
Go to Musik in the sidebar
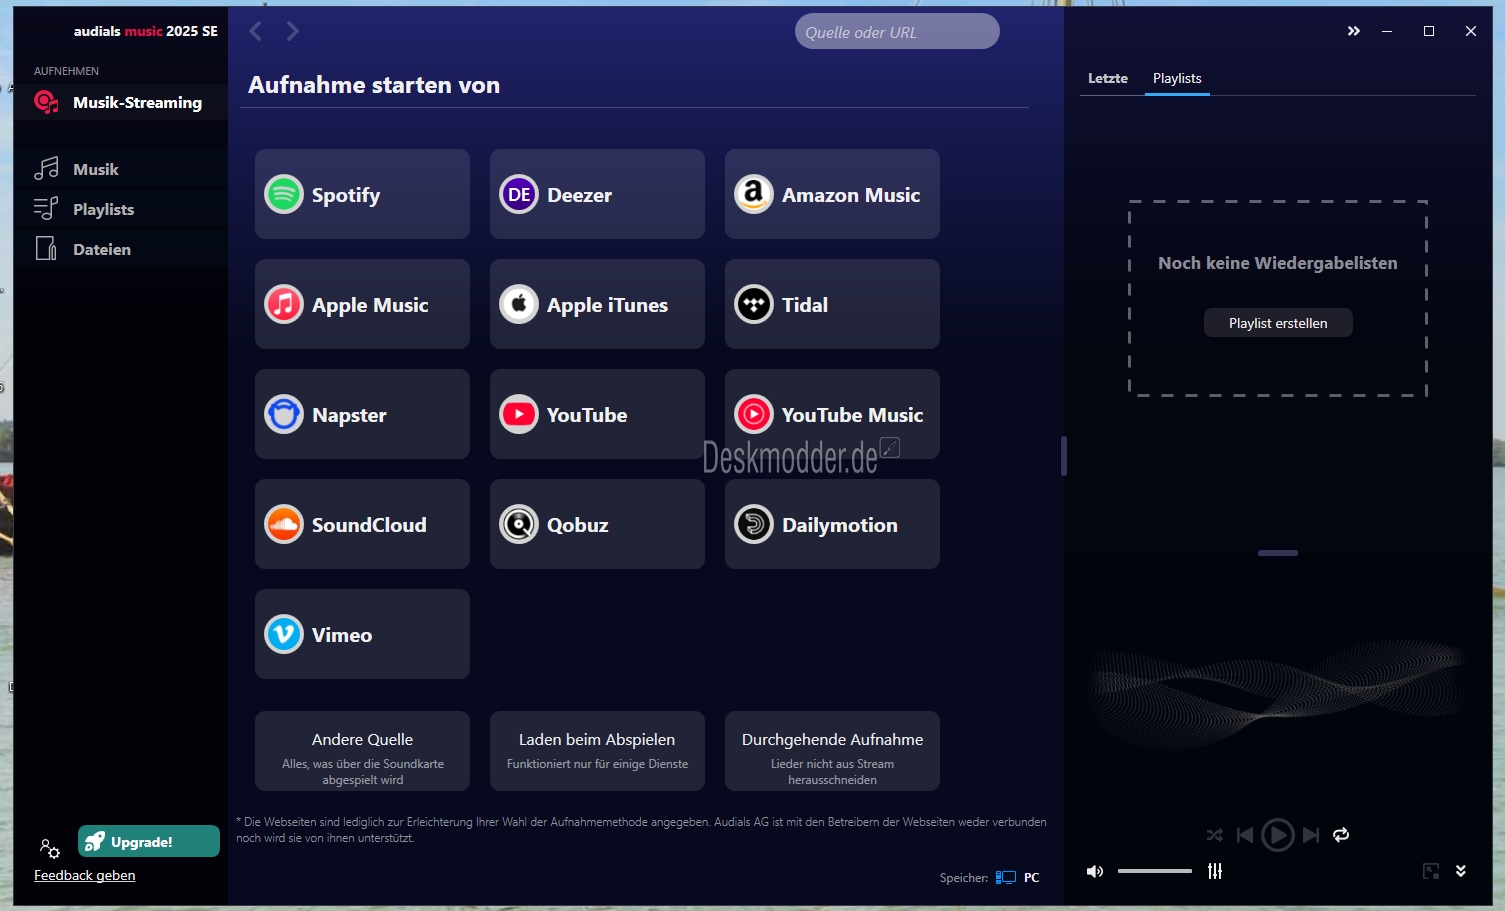(121, 169)
